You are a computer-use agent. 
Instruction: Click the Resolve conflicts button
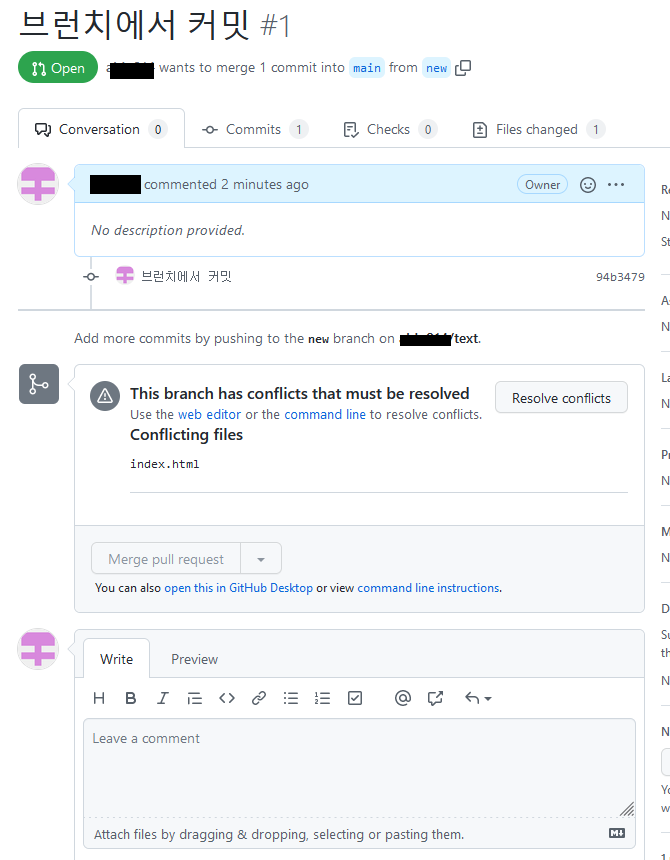(561, 398)
